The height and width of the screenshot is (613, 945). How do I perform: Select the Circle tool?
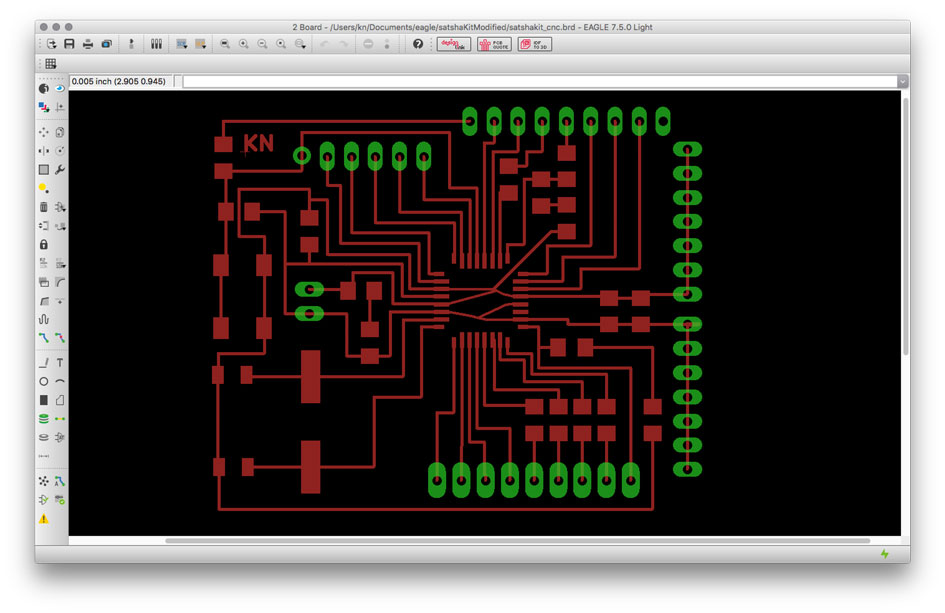point(43,382)
